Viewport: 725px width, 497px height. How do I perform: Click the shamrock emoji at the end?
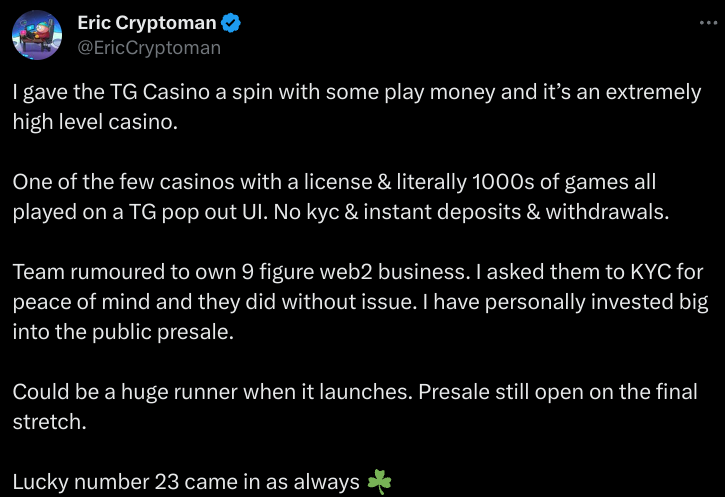click(x=380, y=483)
